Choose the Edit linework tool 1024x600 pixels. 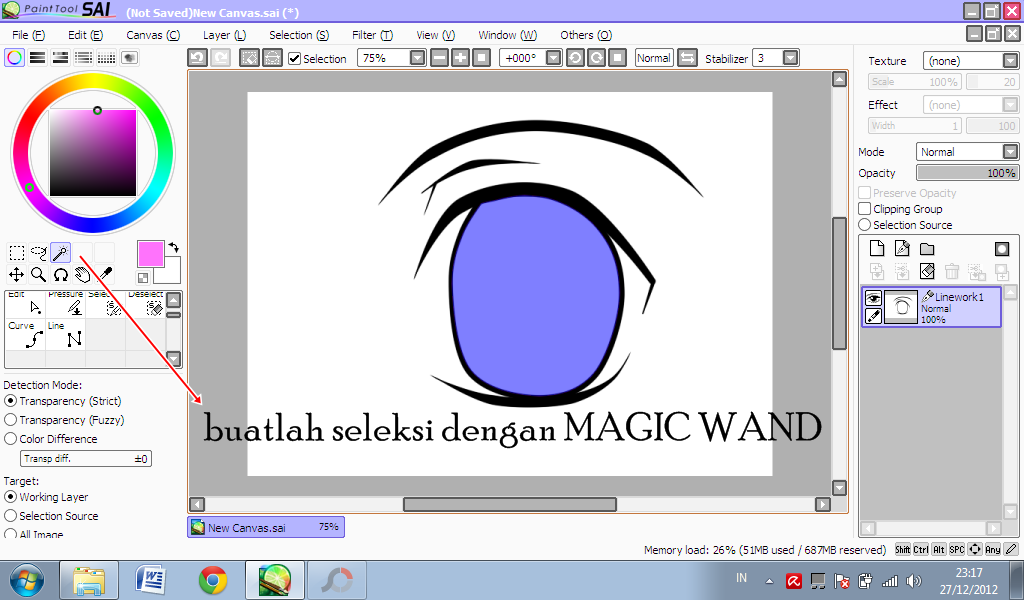tap(26, 304)
